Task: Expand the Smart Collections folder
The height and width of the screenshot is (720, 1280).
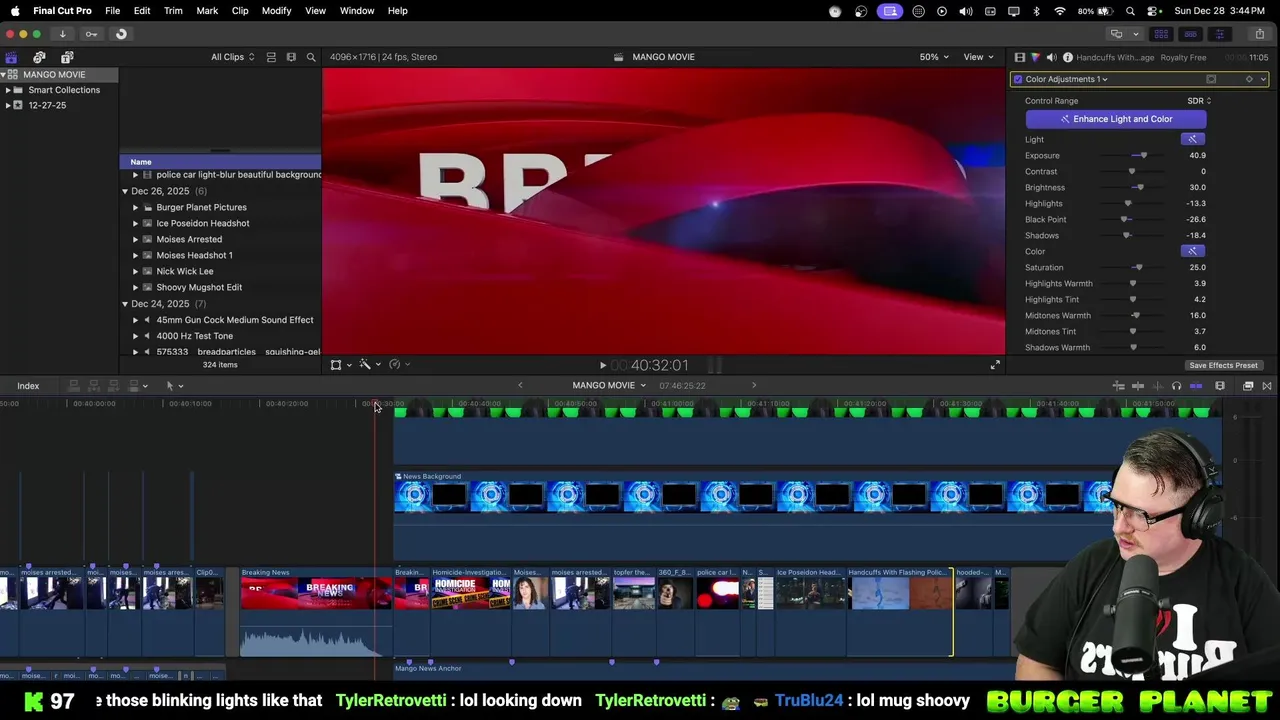Action: click(8, 90)
